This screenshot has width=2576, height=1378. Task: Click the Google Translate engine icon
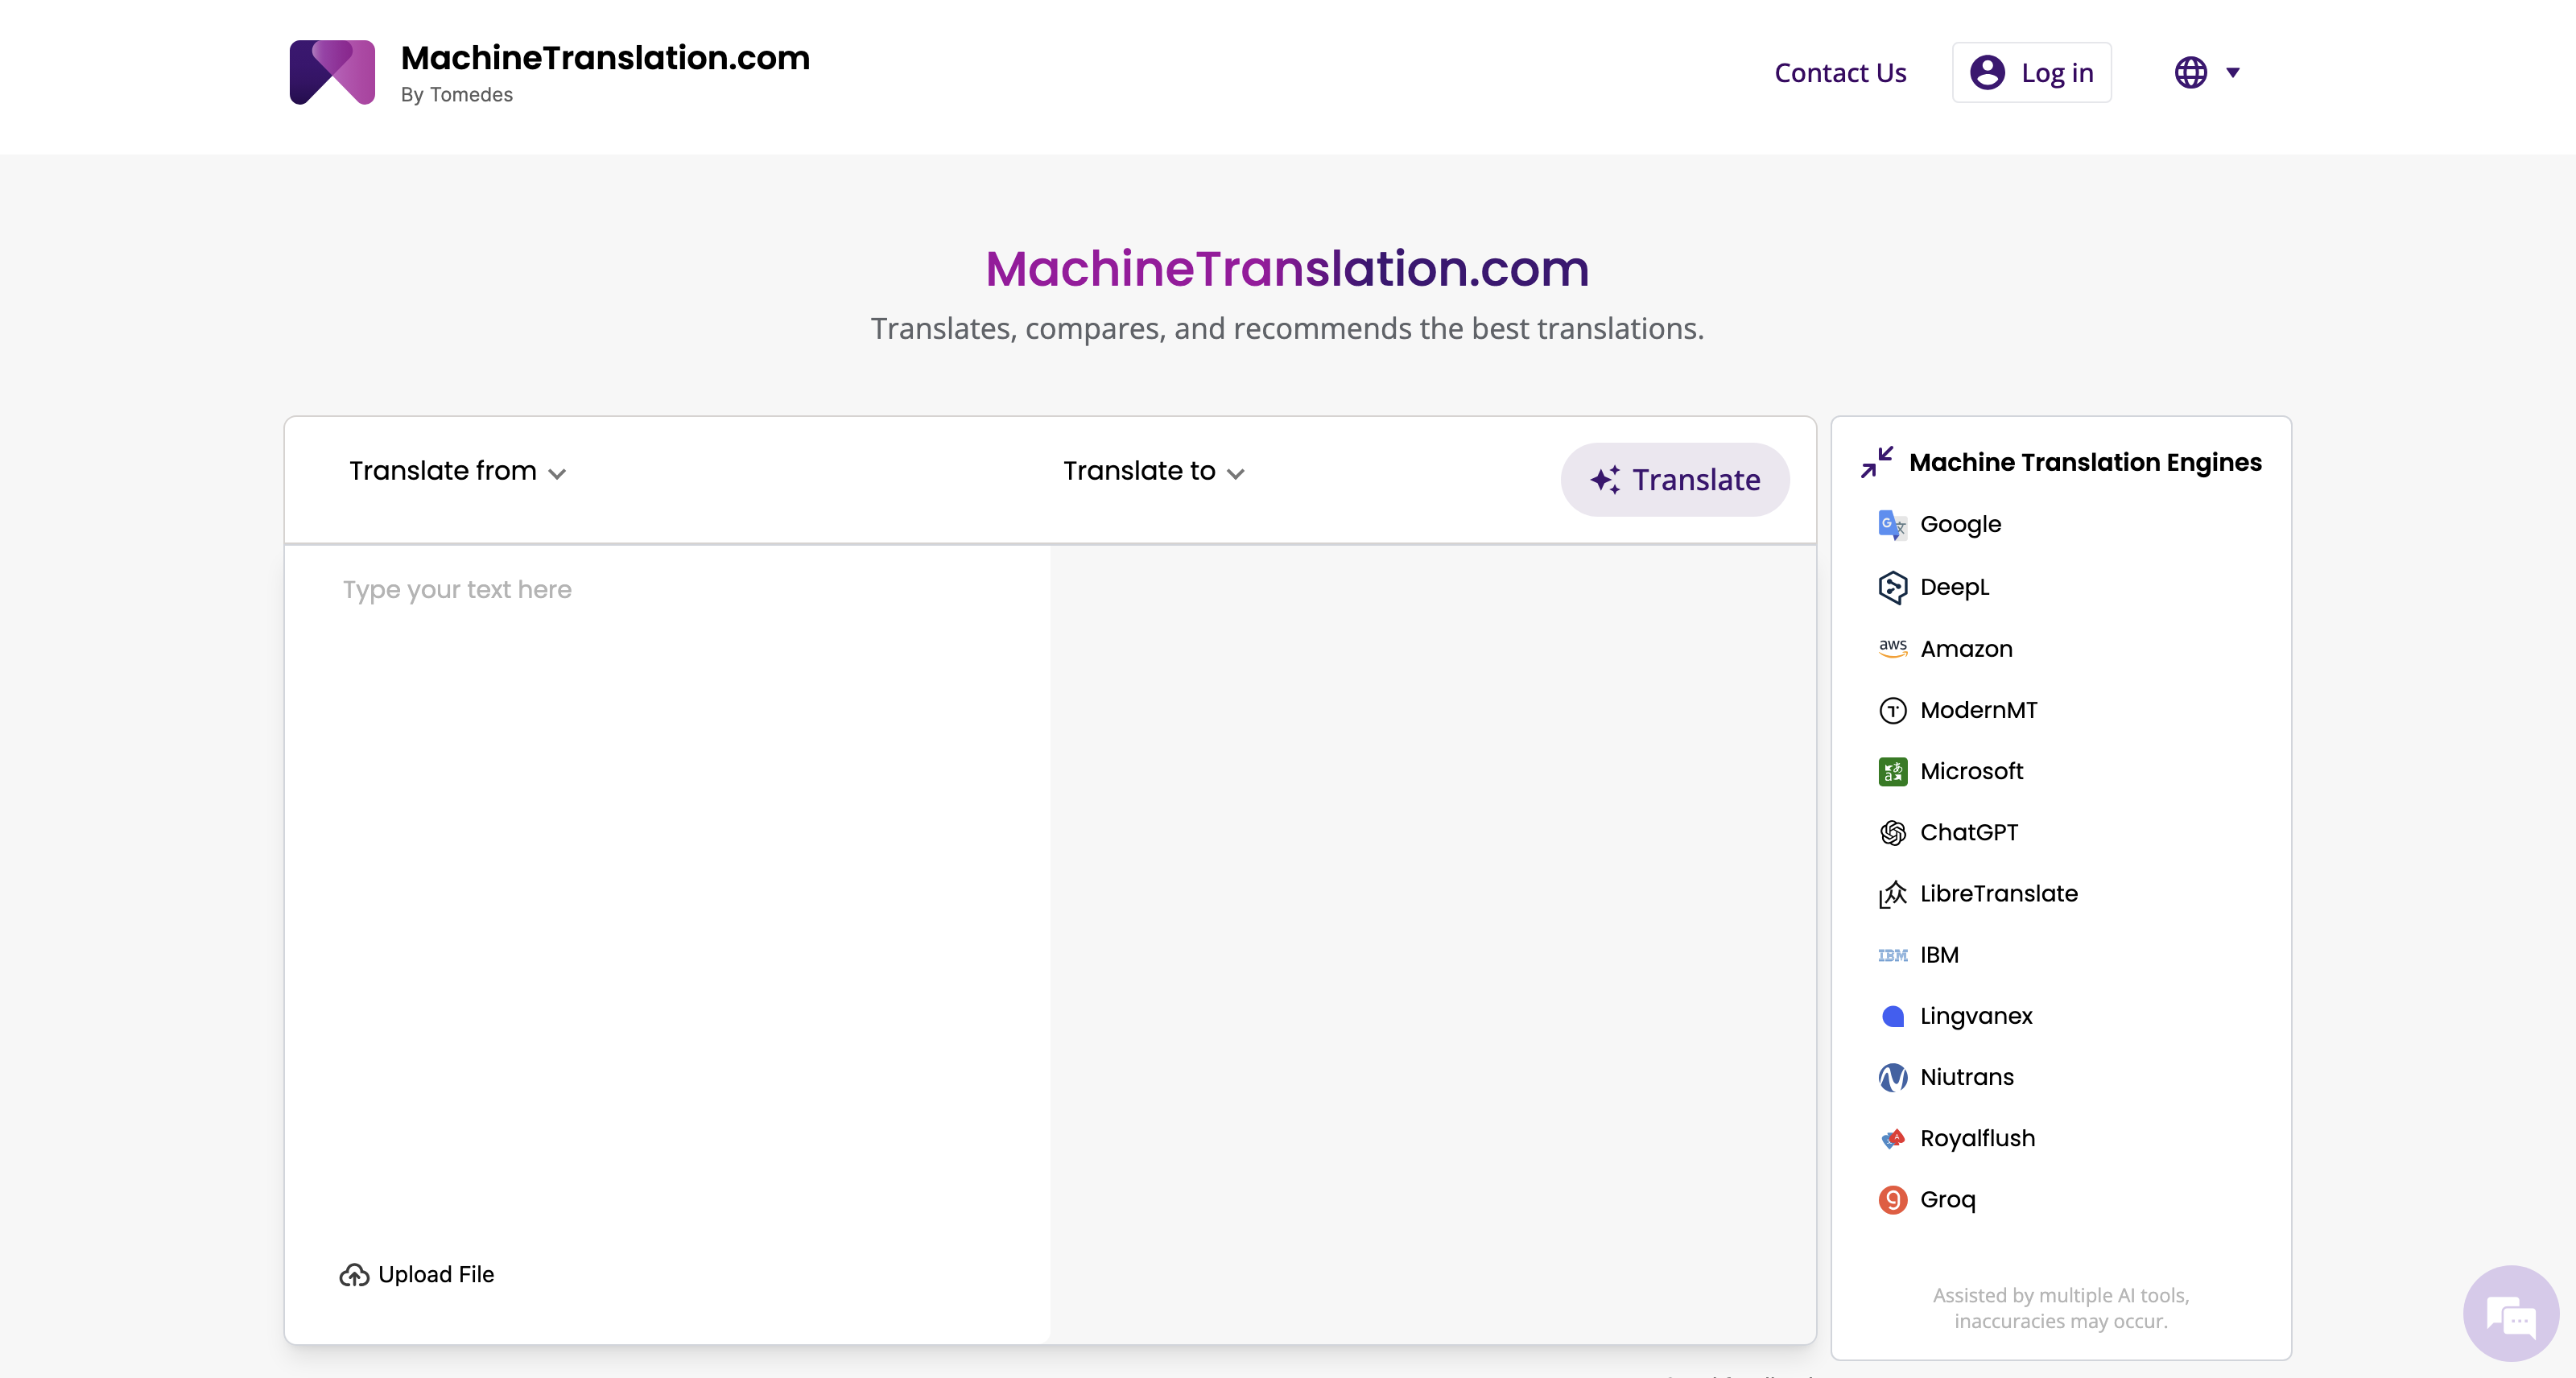(x=1892, y=524)
